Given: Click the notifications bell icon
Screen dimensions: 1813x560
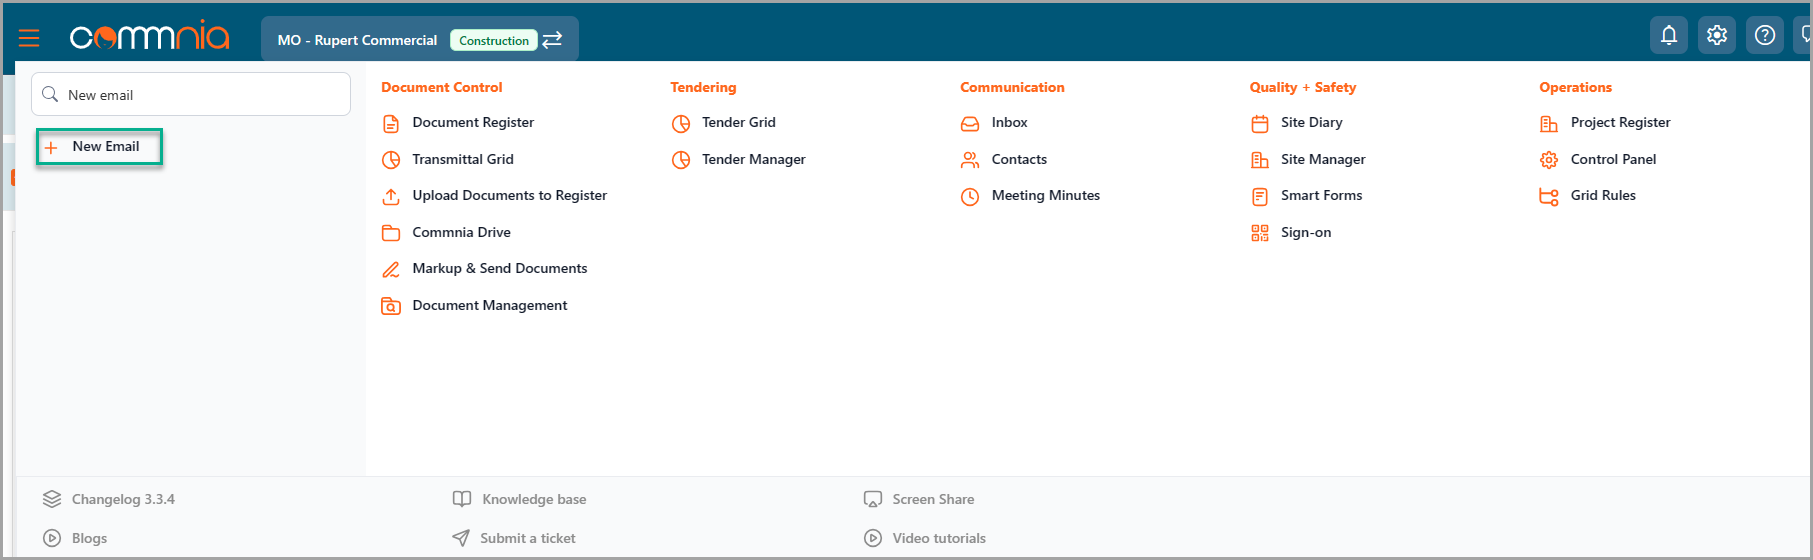Looking at the screenshot, I should coord(1668,36).
